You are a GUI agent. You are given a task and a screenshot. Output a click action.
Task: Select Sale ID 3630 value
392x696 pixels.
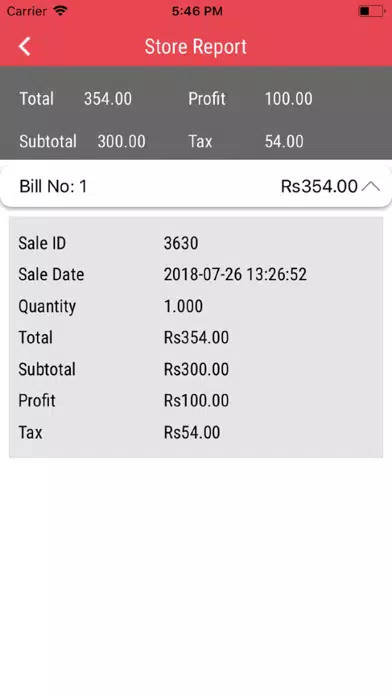(x=181, y=243)
